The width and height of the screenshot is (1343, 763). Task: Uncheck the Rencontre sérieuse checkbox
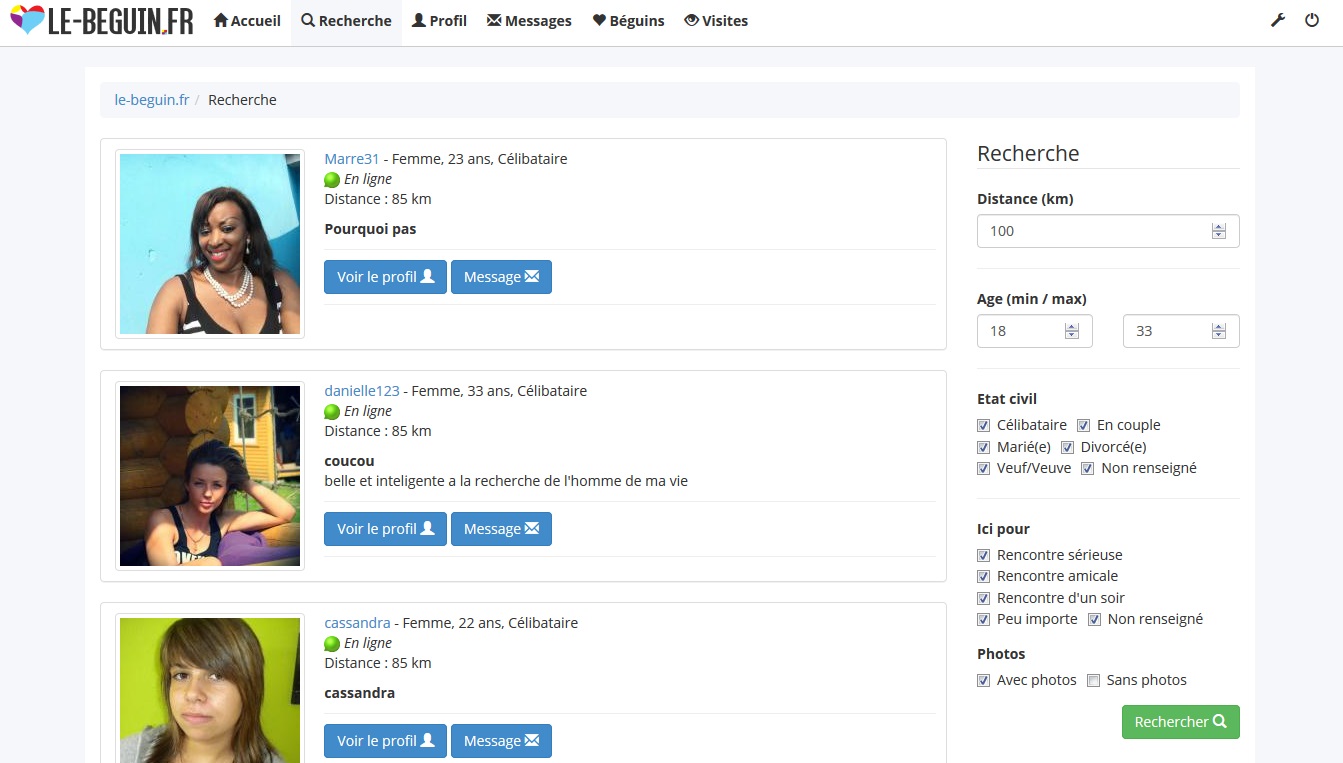(984, 556)
